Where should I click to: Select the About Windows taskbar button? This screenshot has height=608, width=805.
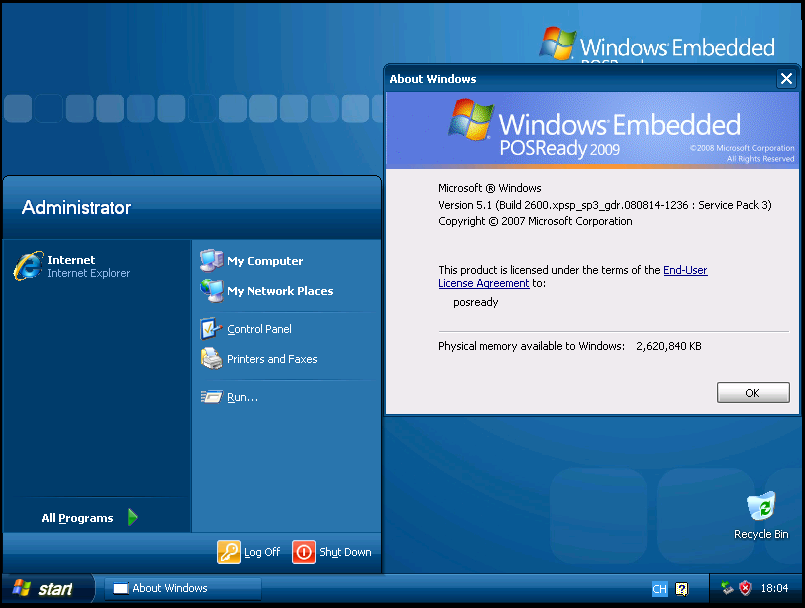(183, 588)
